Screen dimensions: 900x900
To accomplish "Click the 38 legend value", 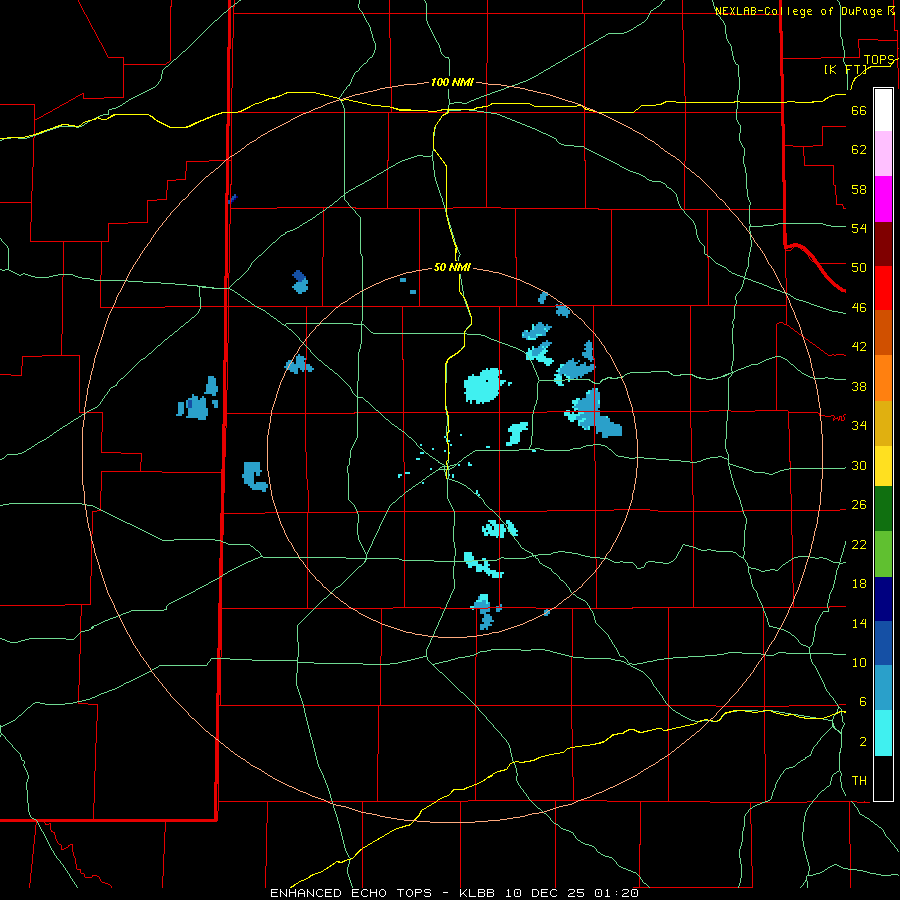I will pos(859,386).
